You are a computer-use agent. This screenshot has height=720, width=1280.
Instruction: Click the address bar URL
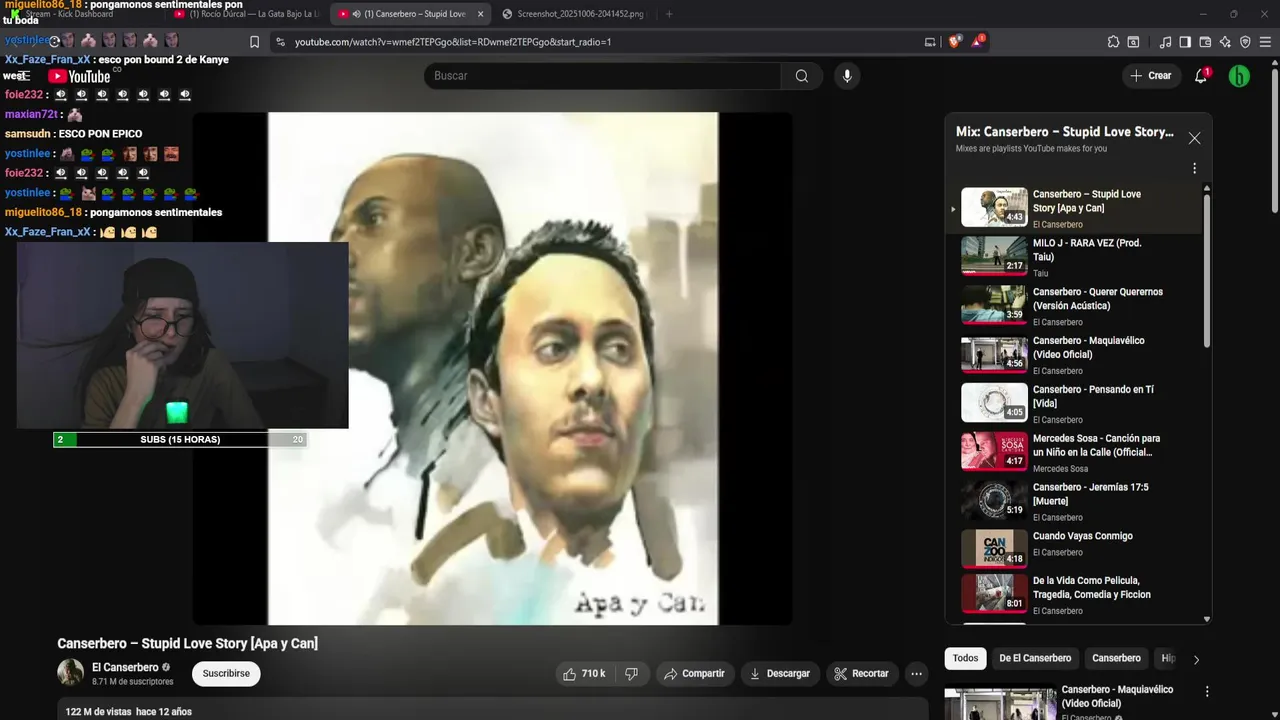[x=453, y=42]
